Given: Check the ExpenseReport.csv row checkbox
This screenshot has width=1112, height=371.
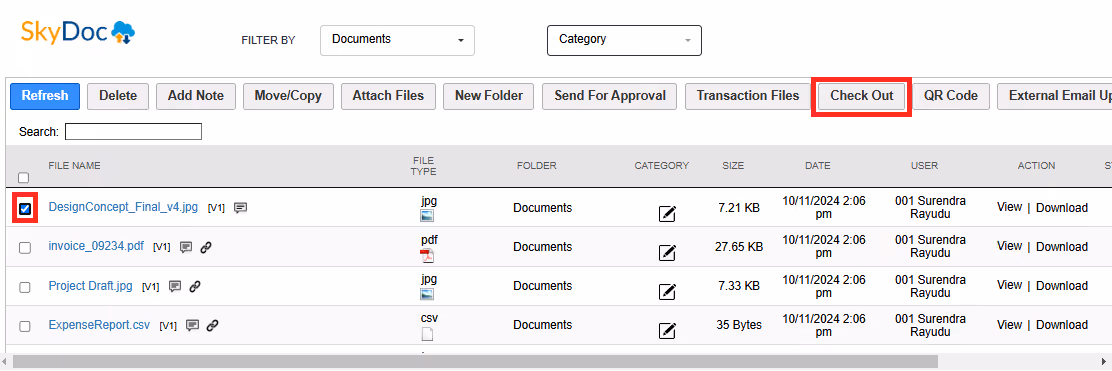Looking at the screenshot, I should click(25, 326).
